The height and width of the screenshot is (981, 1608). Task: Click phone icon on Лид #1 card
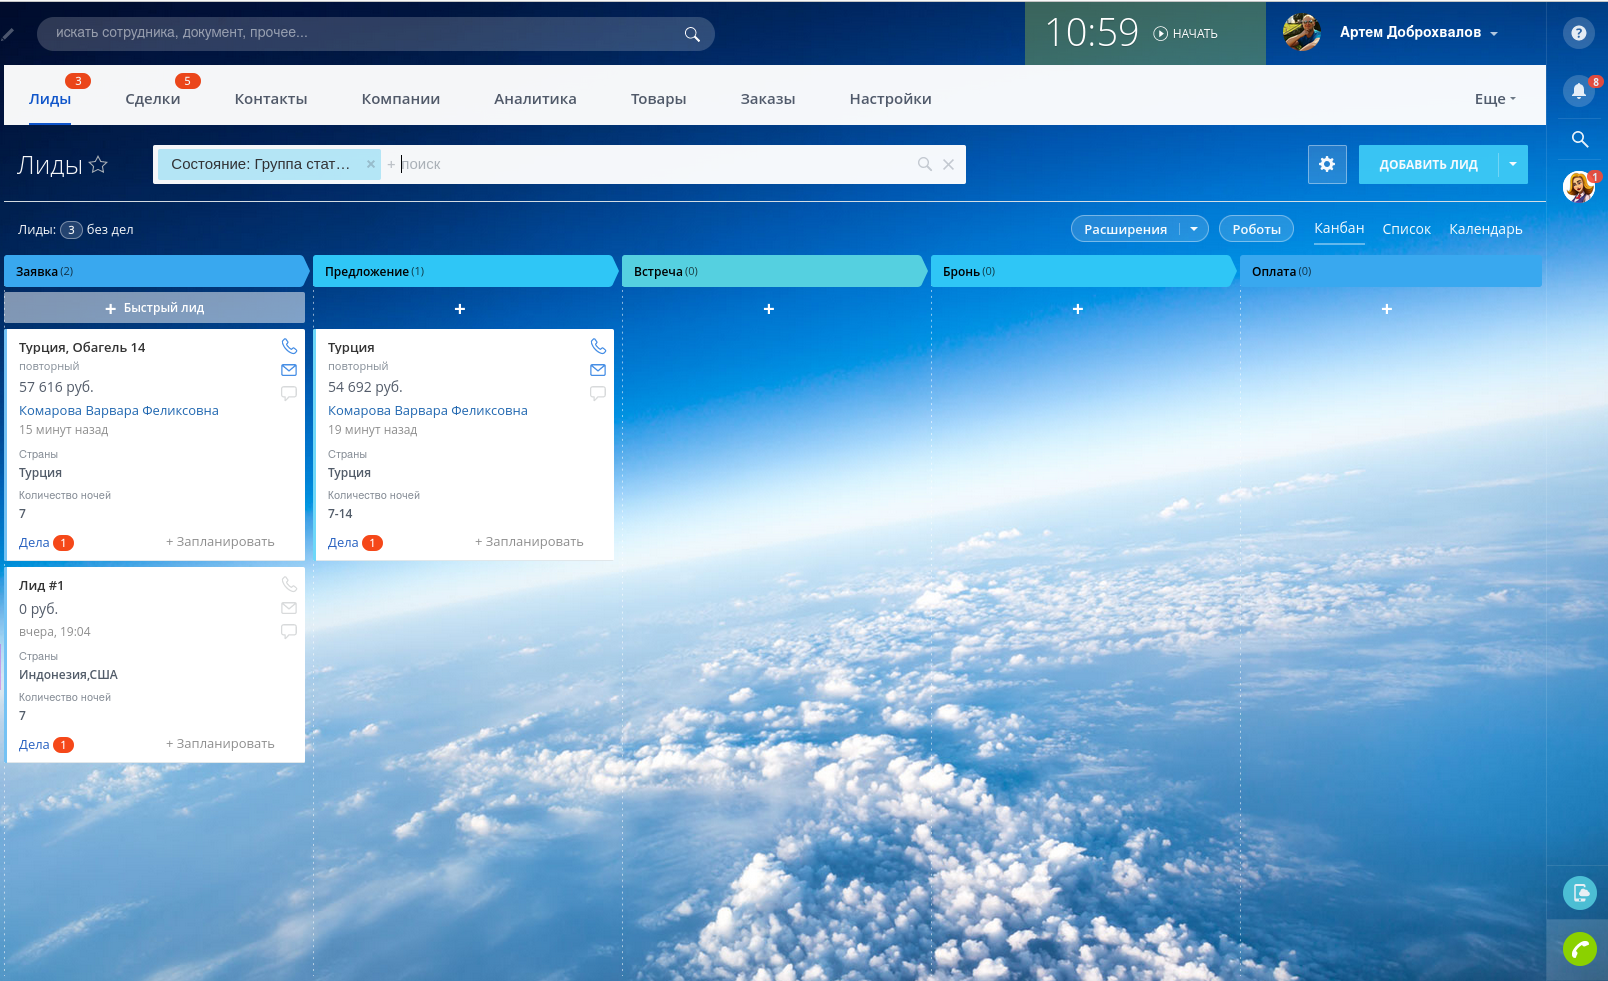coord(289,584)
